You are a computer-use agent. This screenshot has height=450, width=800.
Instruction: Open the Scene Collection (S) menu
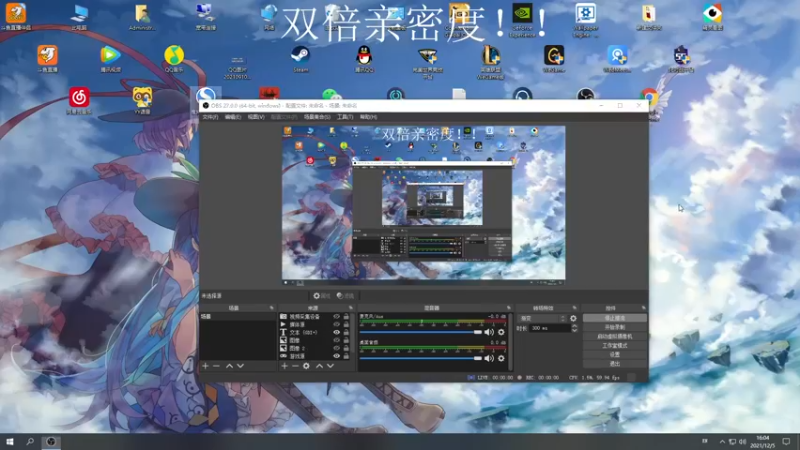(317, 117)
